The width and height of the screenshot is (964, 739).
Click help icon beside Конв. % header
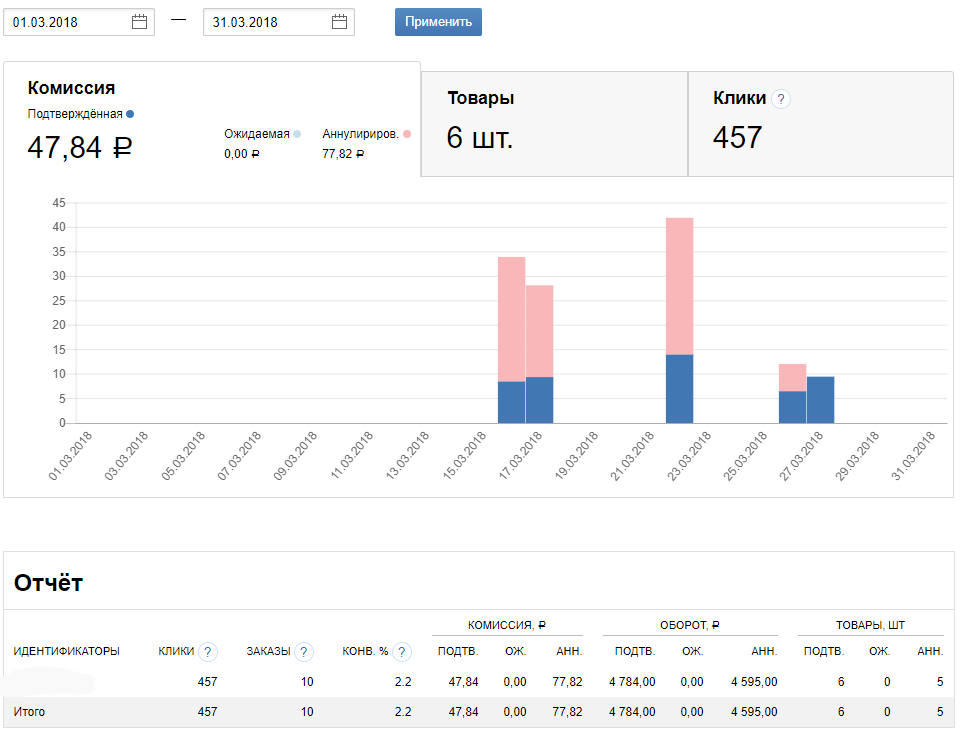pyautogui.click(x=401, y=652)
